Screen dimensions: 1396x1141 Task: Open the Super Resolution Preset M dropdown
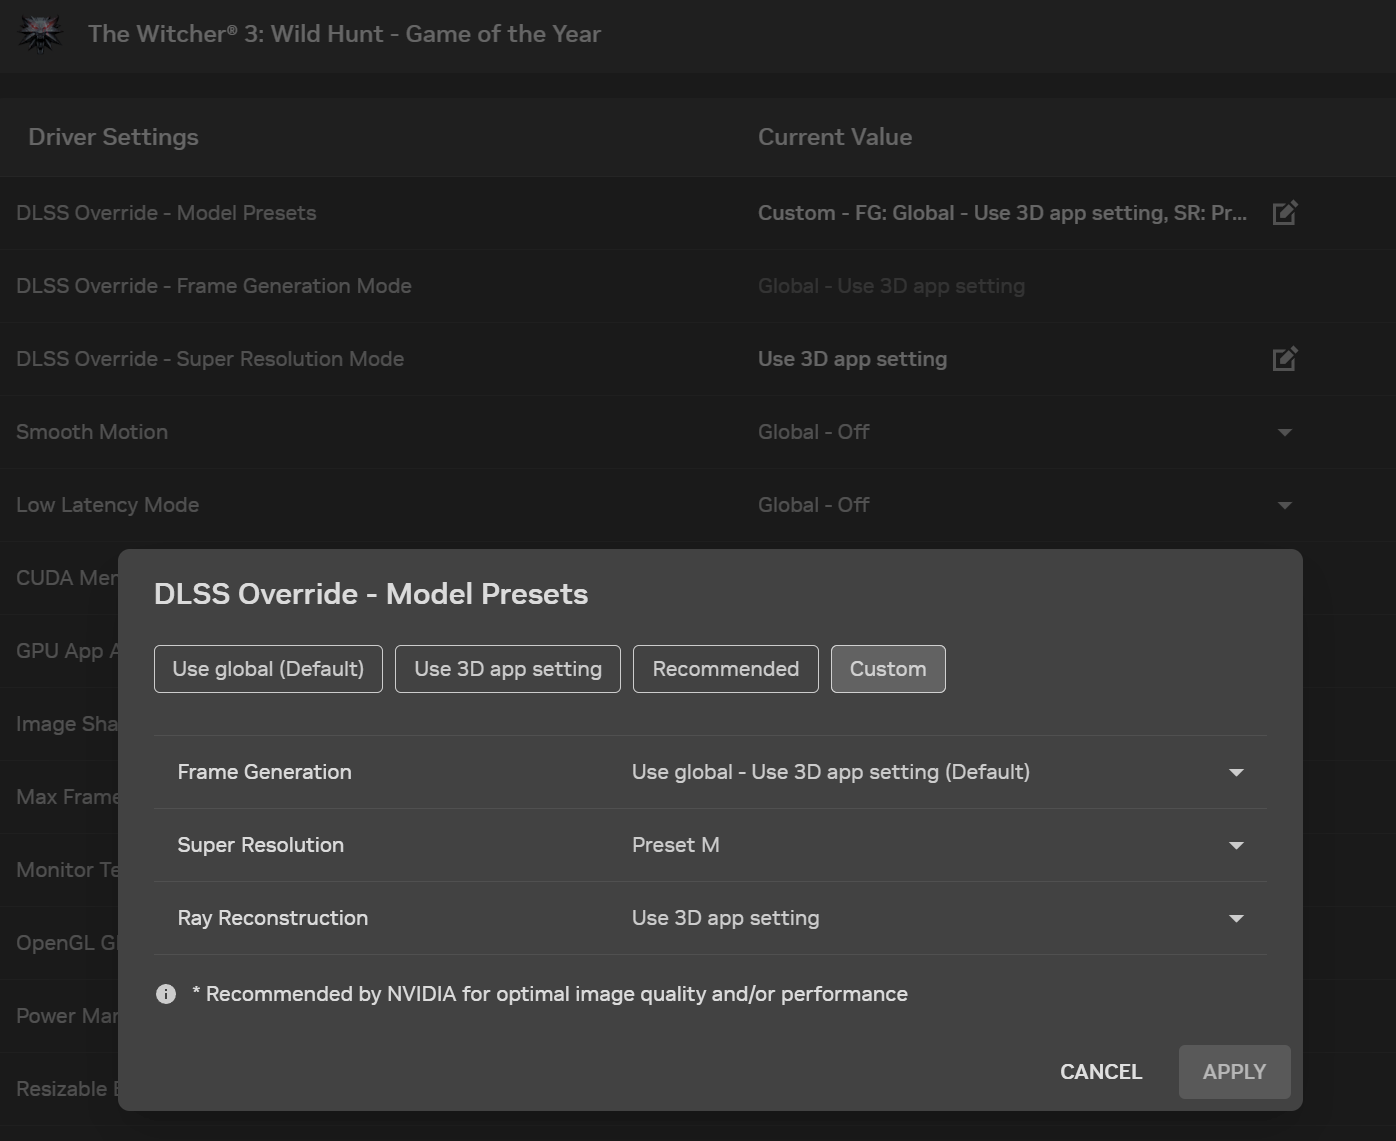tap(937, 845)
